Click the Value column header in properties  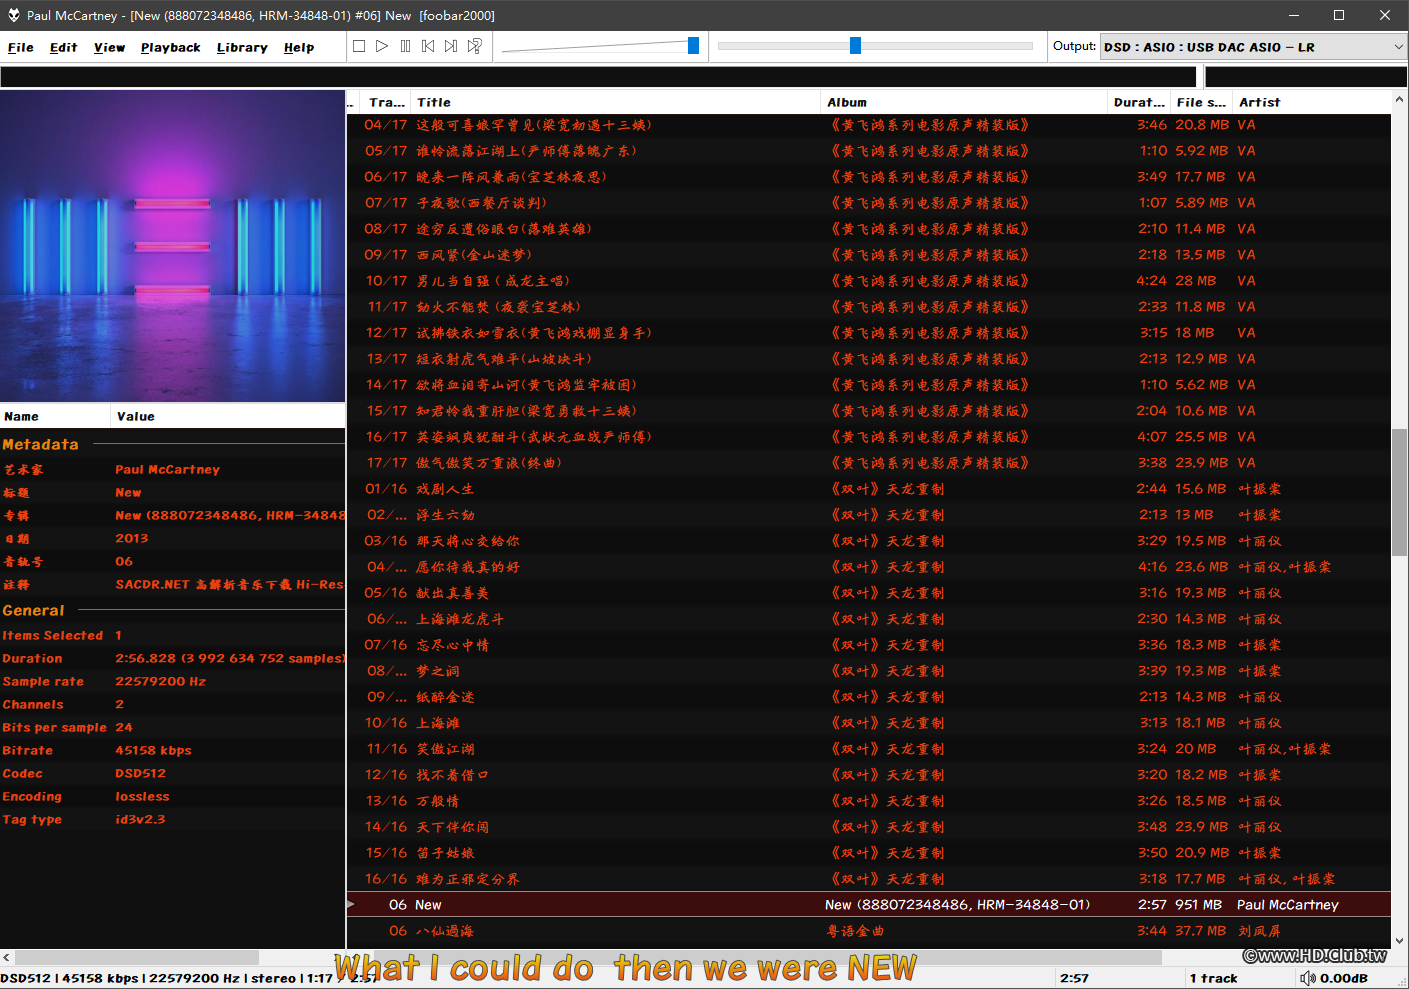pyautogui.click(x=228, y=416)
